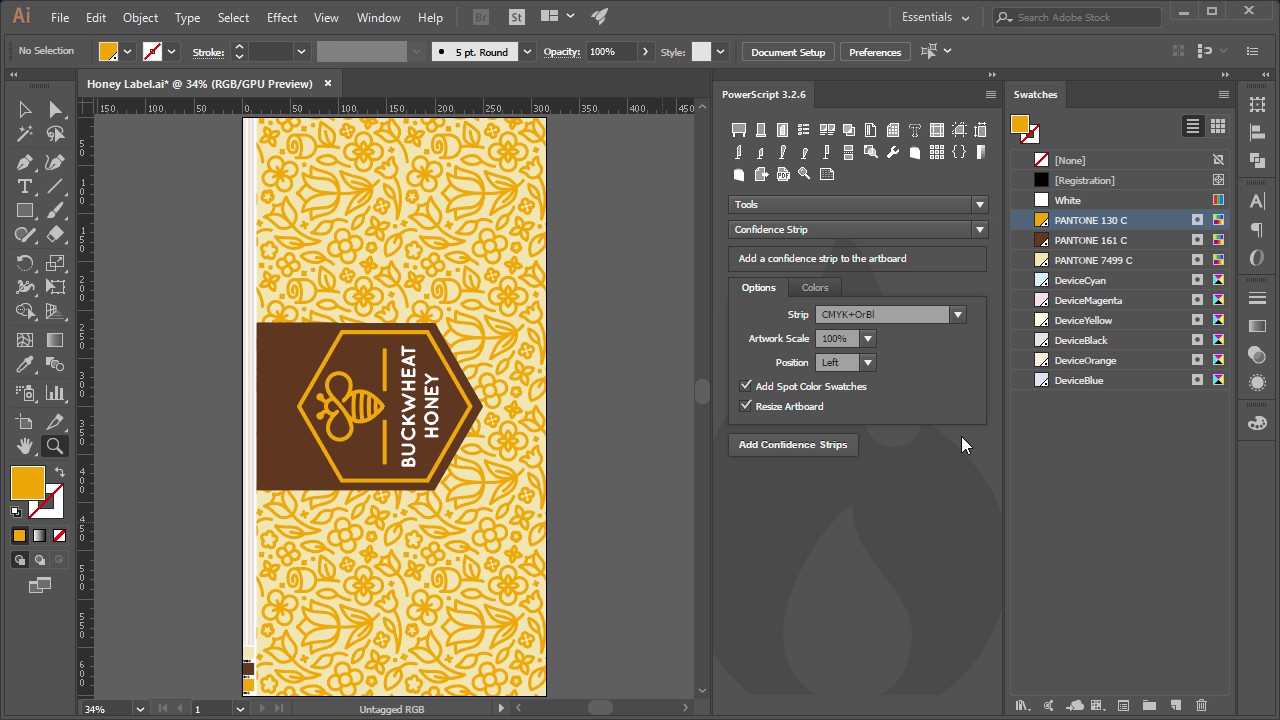The width and height of the screenshot is (1280, 720).
Task: Choose the Free Transform tool
Action: (56, 288)
